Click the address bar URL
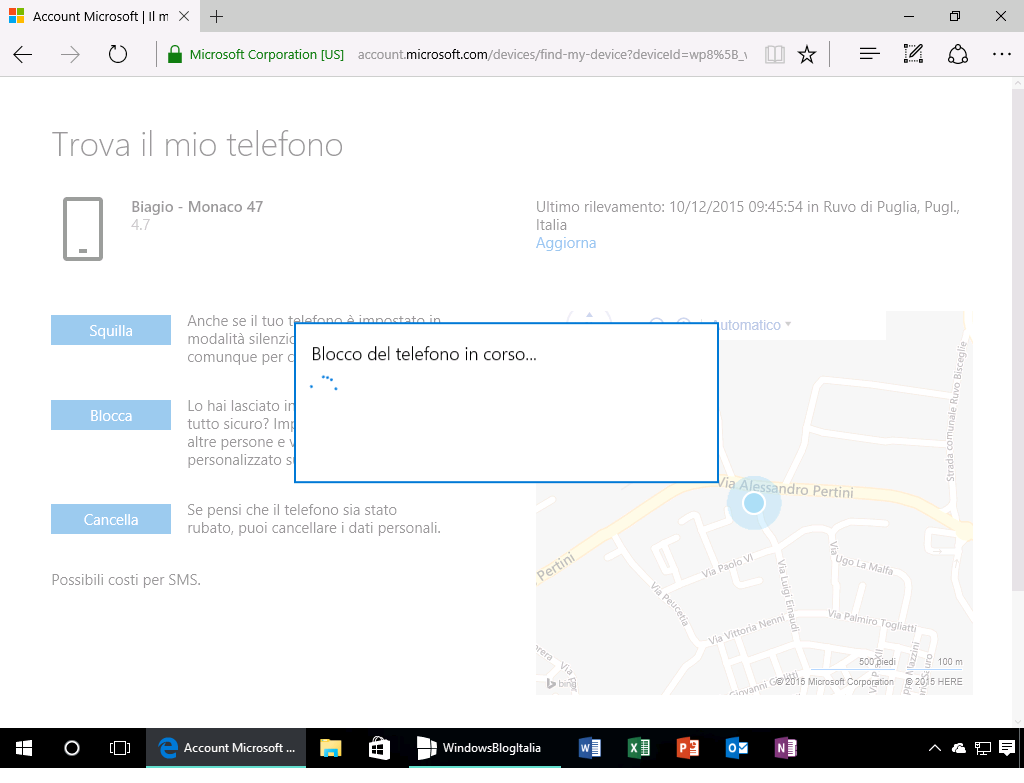Viewport: 1024px width, 783px height. (552, 55)
